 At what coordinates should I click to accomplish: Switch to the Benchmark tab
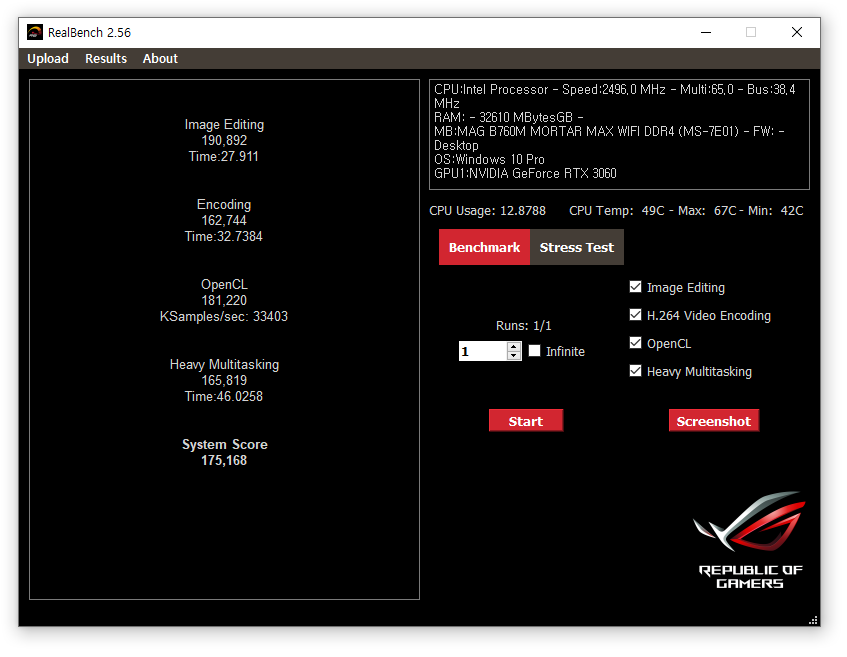pyautogui.click(x=484, y=247)
